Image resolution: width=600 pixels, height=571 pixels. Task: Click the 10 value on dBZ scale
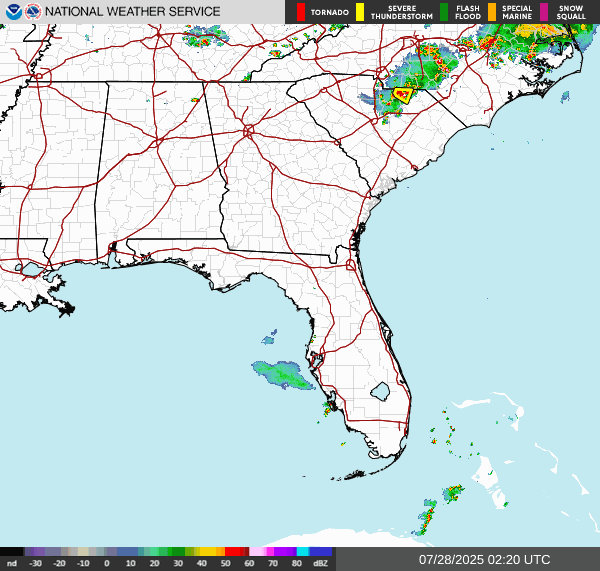click(130, 563)
